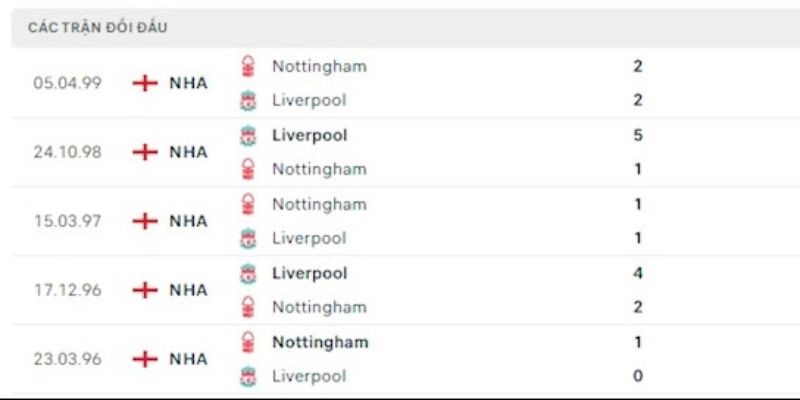The width and height of the screenshot is (800, 400).
Task: Open Nottingham team name in 15.03.97 match
Action: click(x=319, y=204)
